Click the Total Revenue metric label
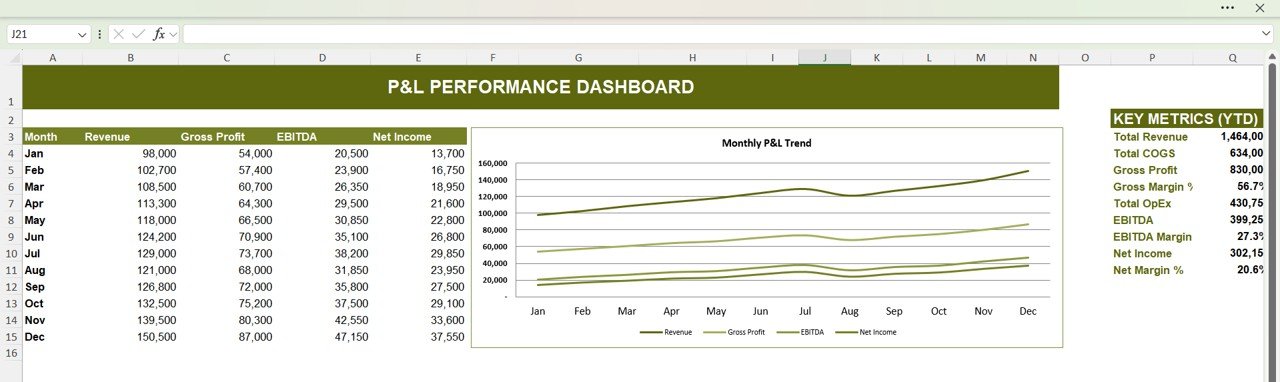 click(x=1150, y=137)
